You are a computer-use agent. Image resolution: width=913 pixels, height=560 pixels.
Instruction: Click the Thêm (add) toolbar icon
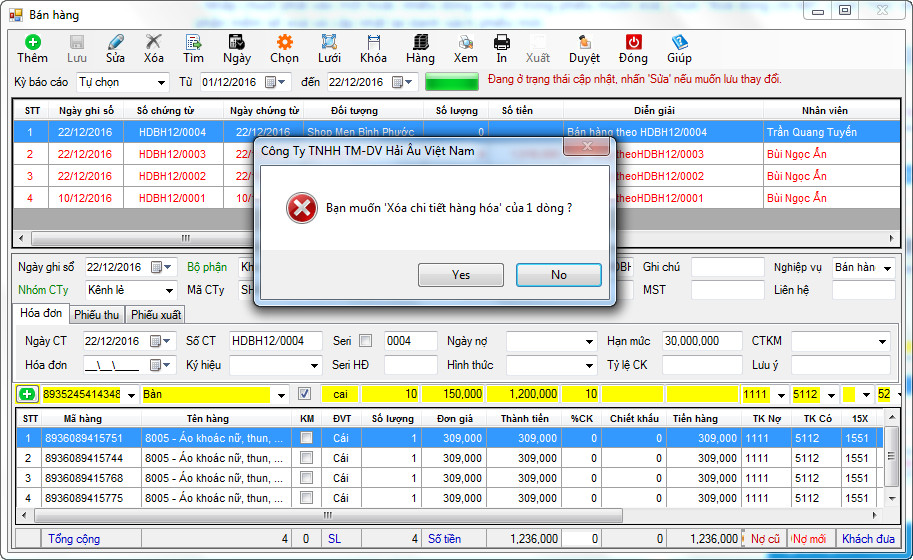[x=32, y=42]
